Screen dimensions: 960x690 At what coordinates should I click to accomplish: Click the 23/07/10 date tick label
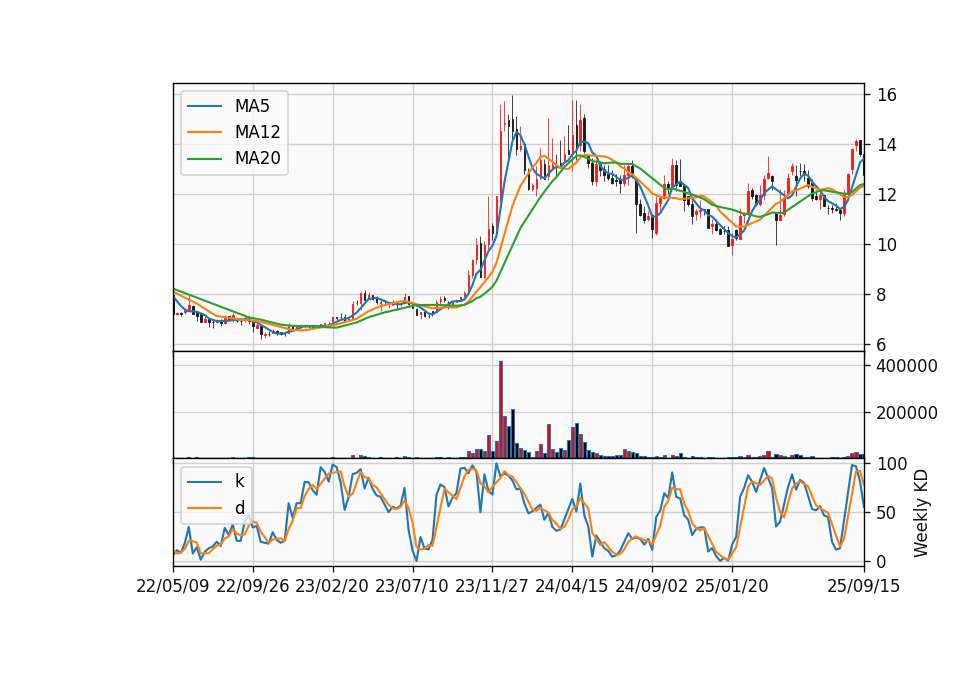[x=412, y=586]
